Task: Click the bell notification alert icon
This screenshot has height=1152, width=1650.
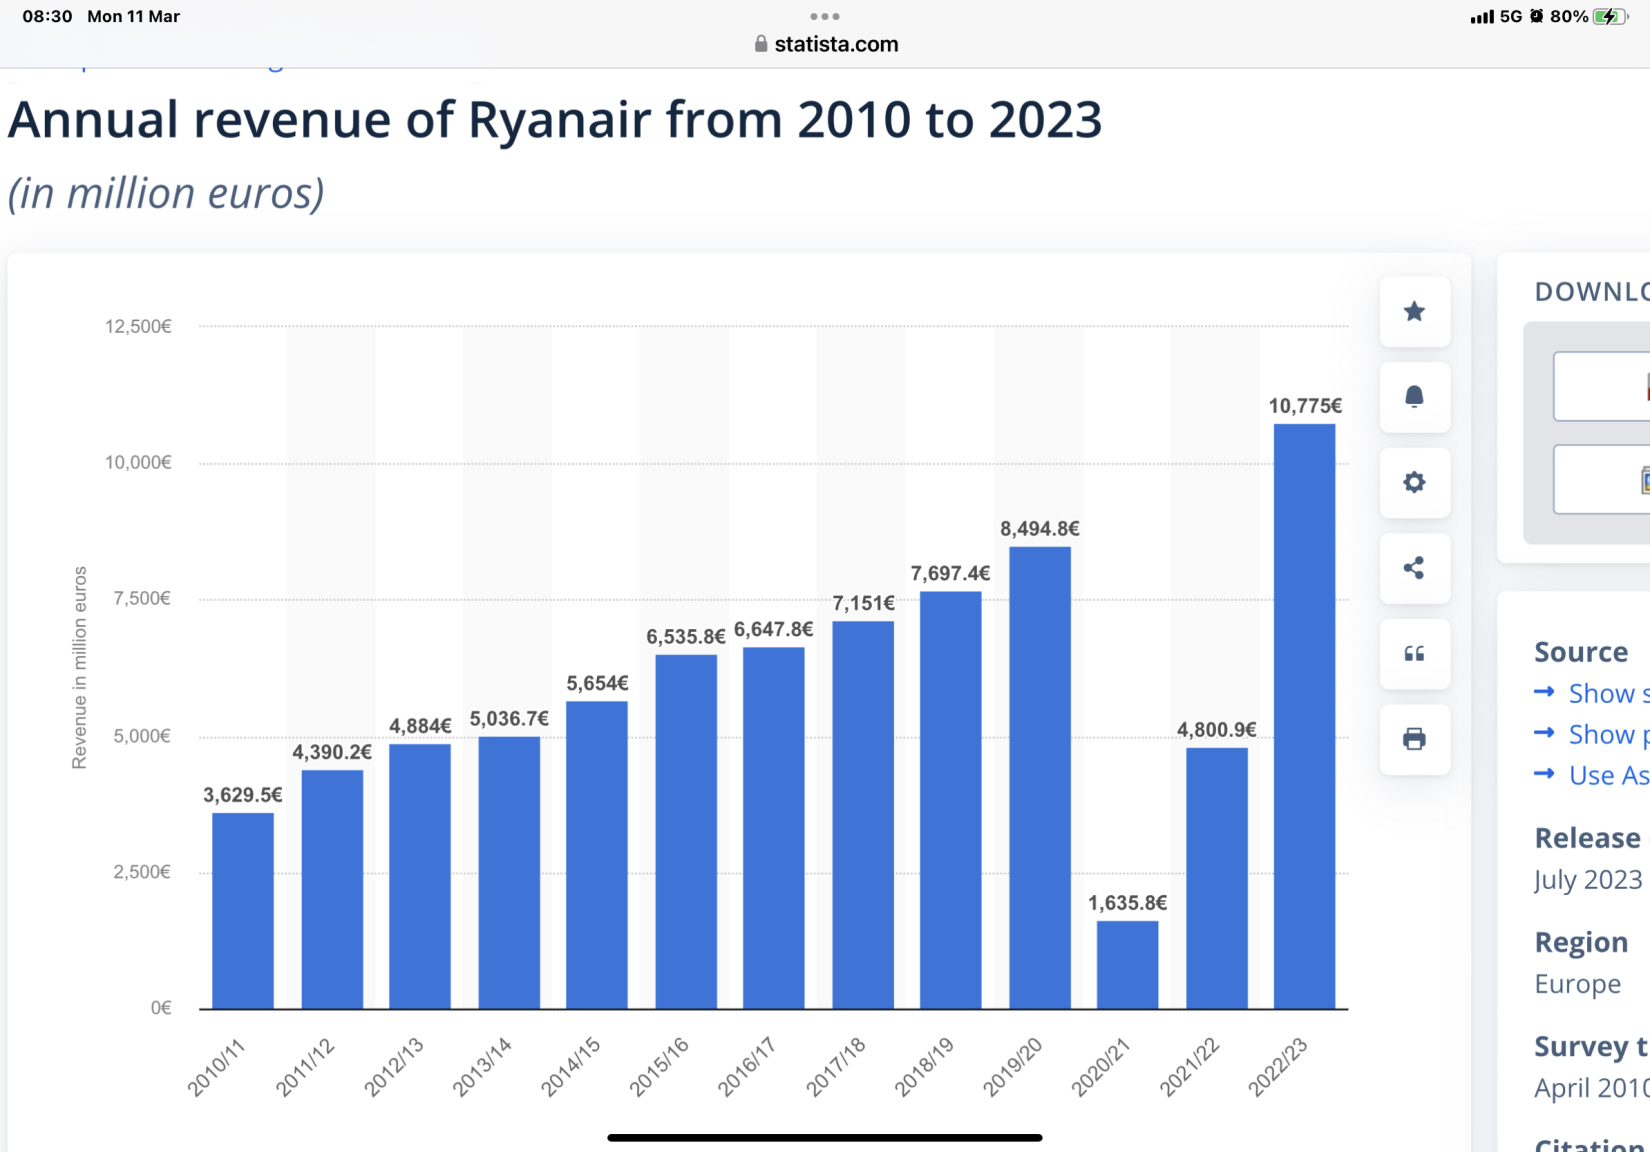Action: tap(1414, 397)
